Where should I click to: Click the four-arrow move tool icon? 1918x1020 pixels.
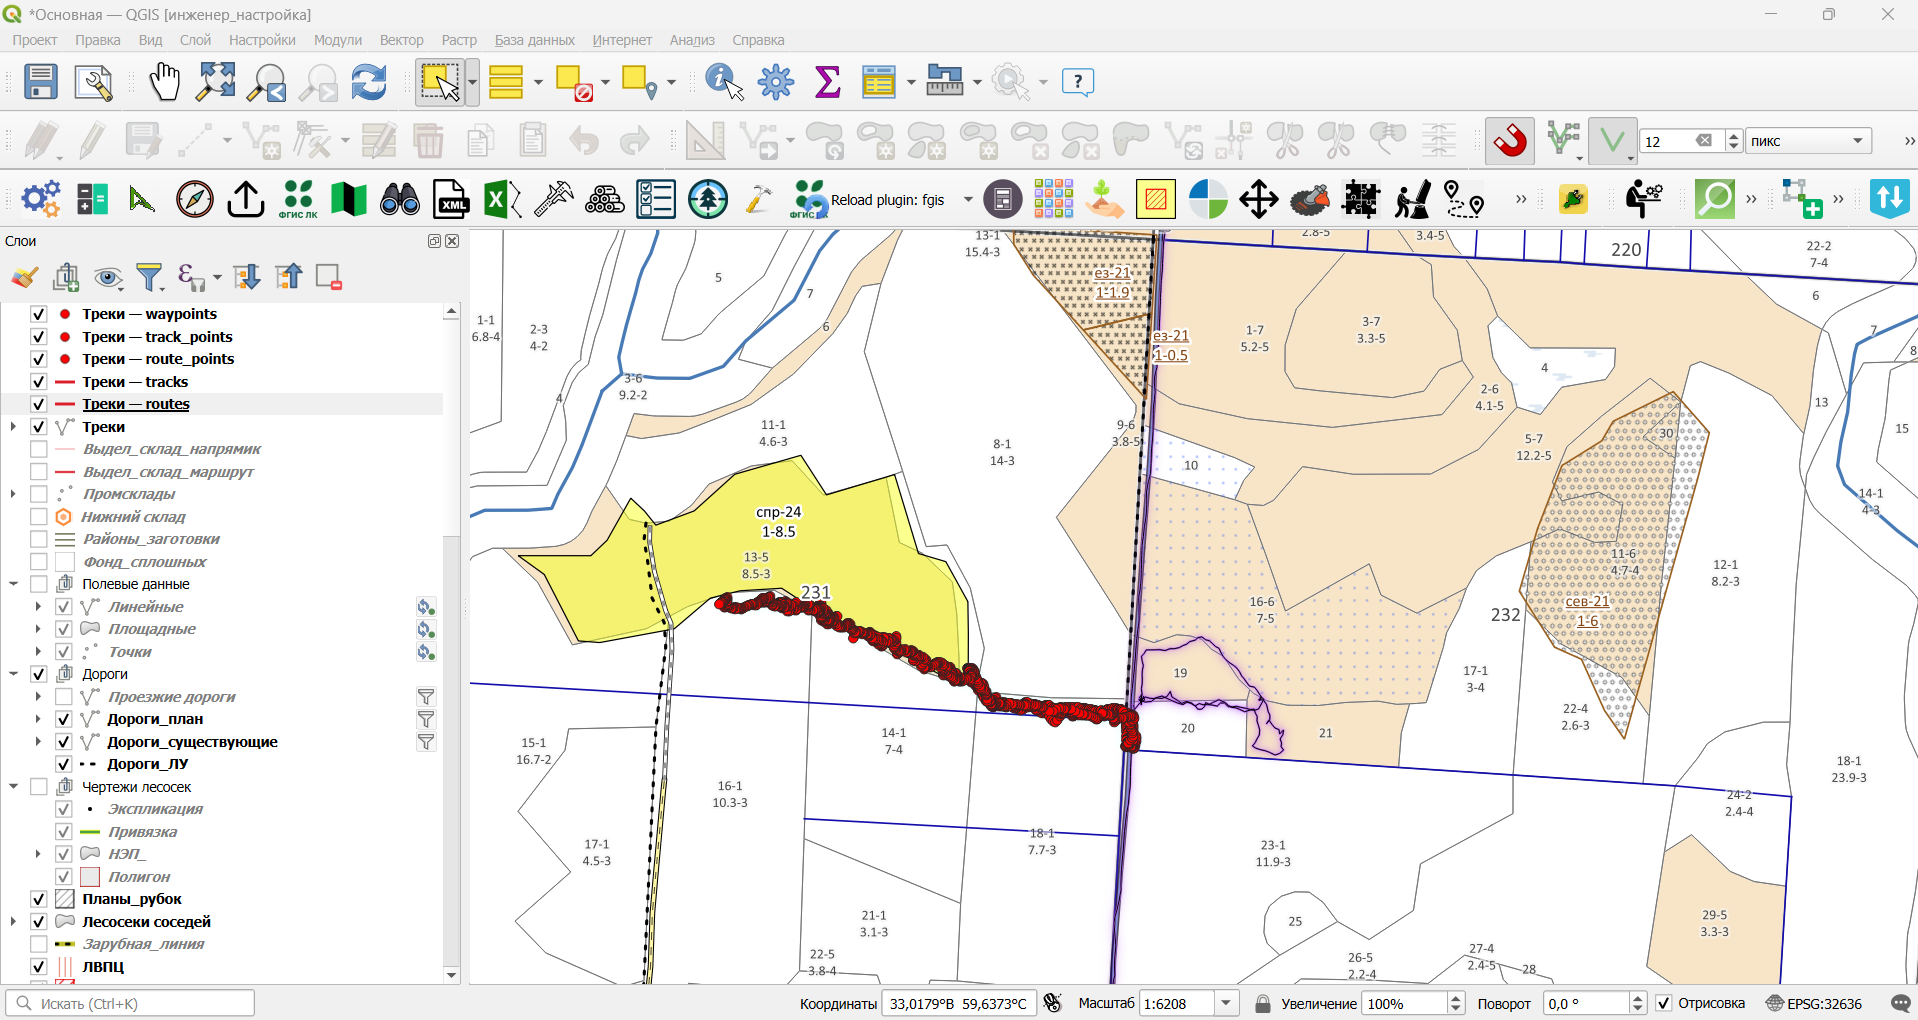[x=1259, y=199]
